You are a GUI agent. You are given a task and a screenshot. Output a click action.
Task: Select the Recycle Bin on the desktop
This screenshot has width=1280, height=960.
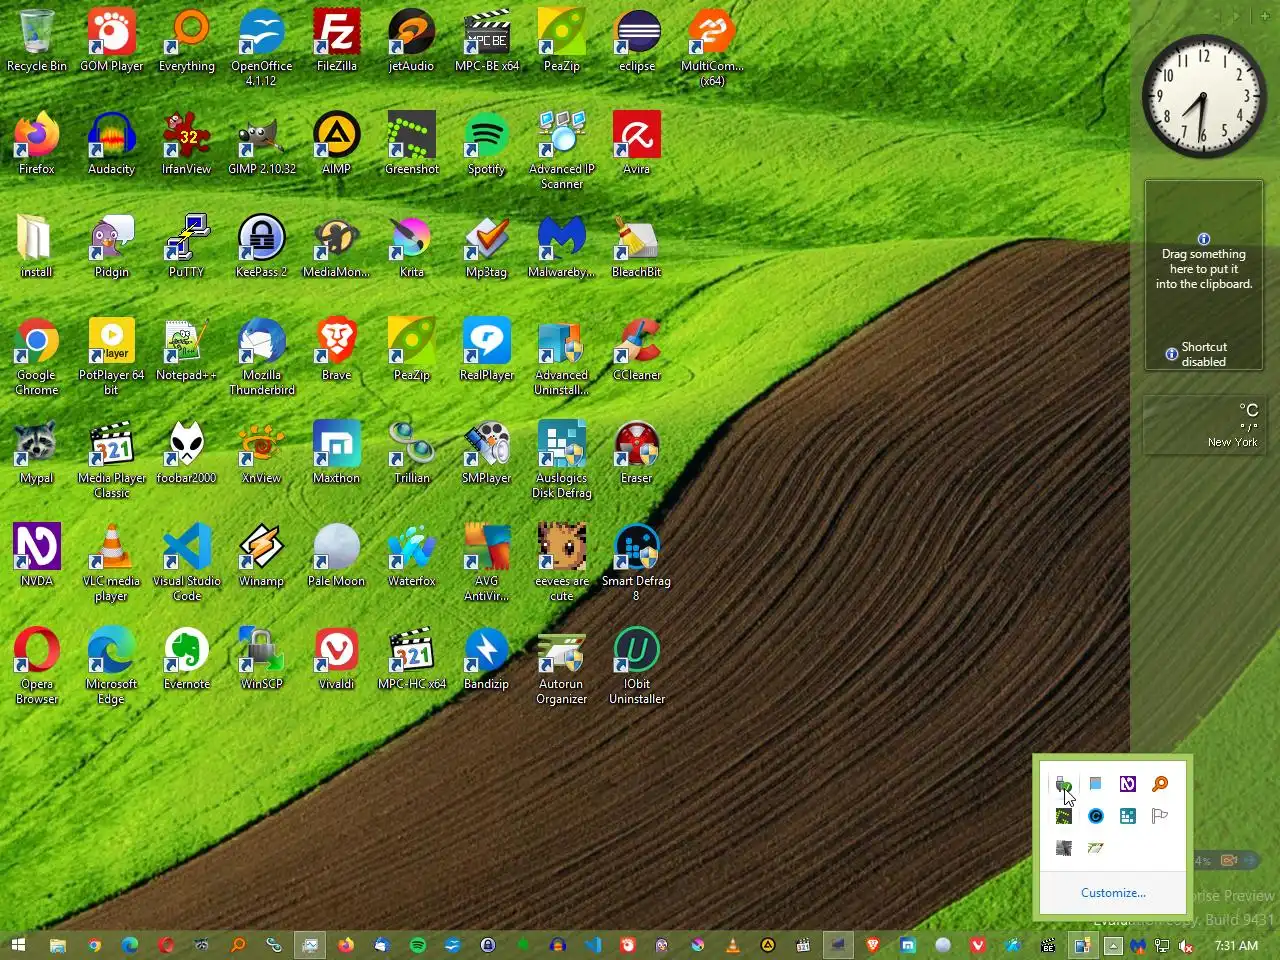point(37,41)
